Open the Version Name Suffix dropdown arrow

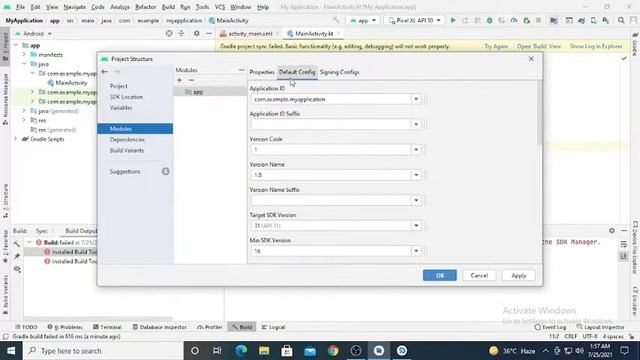[x=416, y=200]
